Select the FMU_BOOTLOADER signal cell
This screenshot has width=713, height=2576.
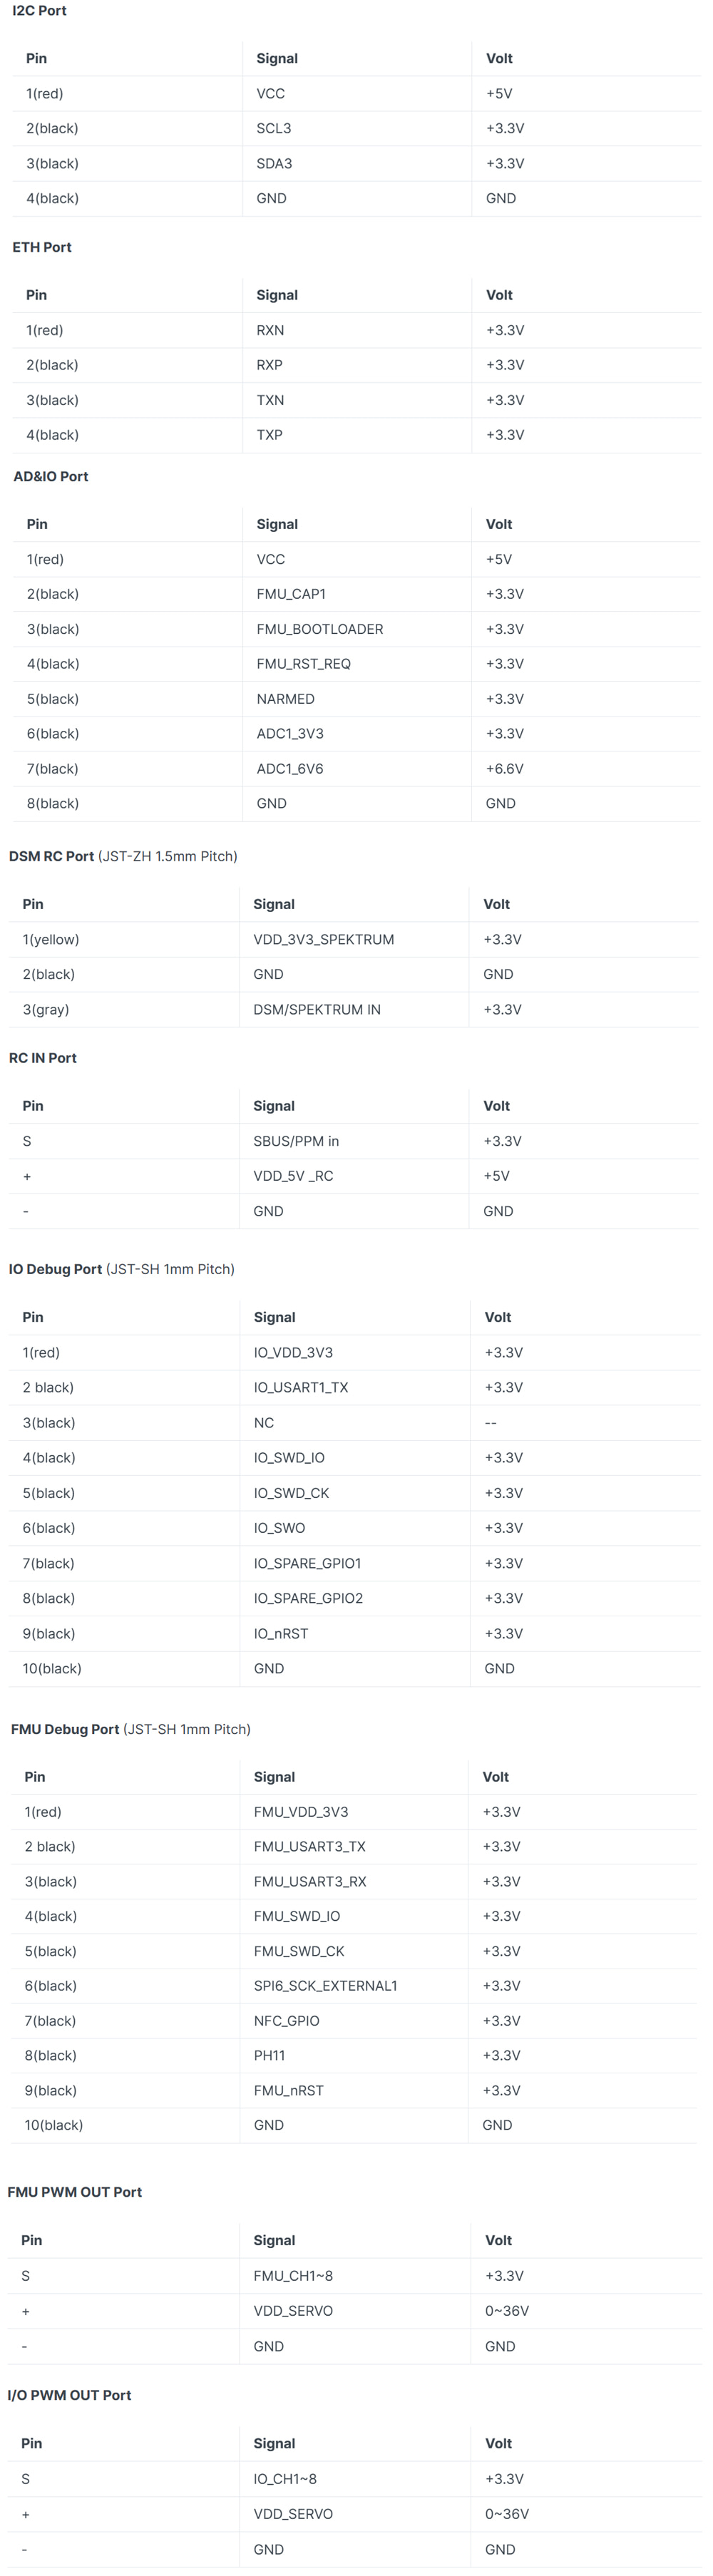coord(319,629)
